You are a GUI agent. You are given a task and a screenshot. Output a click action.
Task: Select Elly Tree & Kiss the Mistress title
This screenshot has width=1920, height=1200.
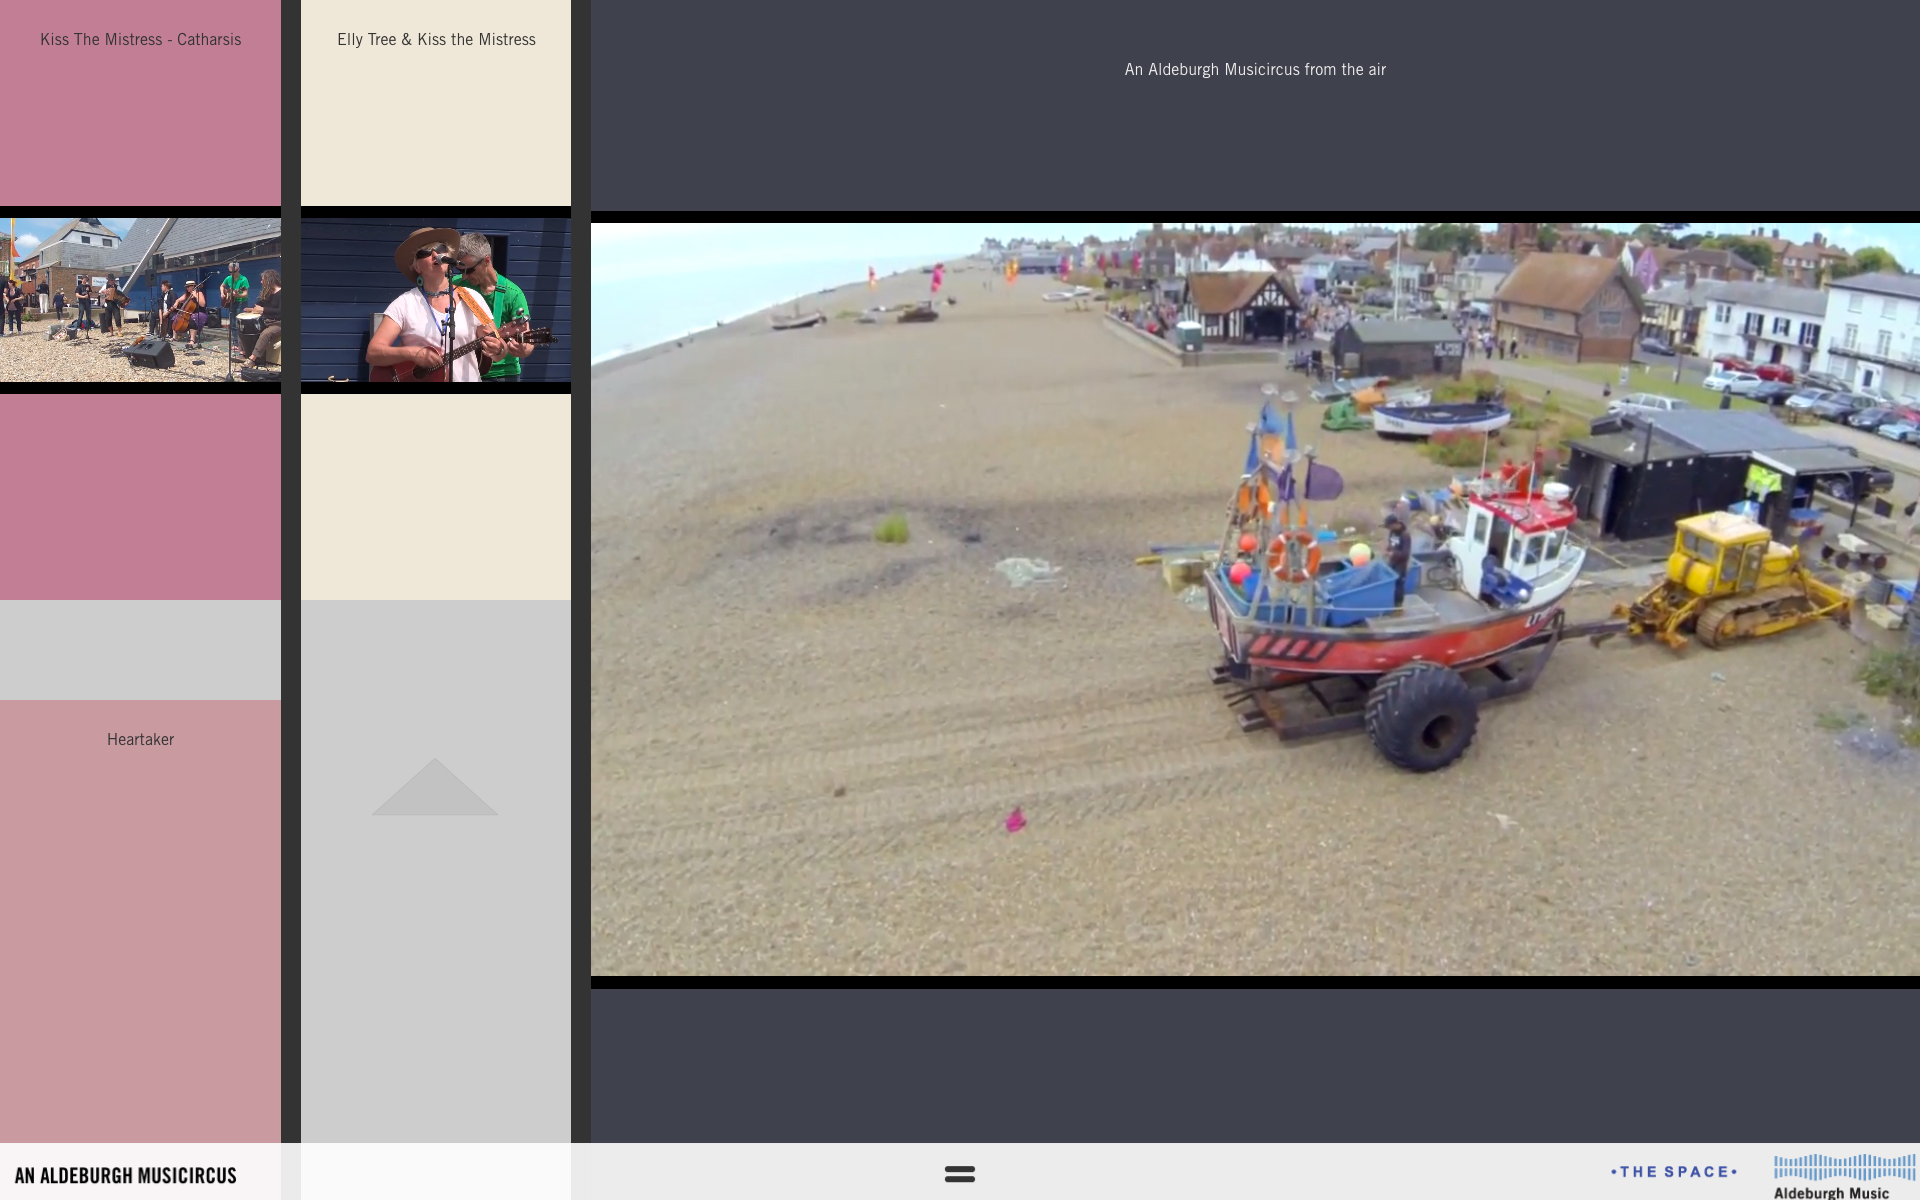pos(436,40)
